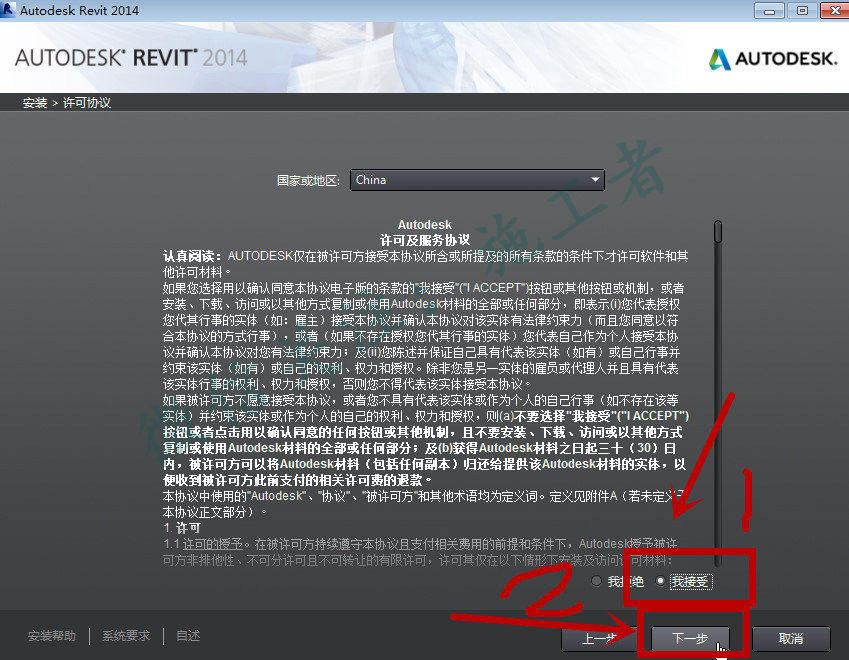Click the 许可及服务协议 agreement heading
The height and width of the screenshot is (660, 849).
[x=424, y=240]
